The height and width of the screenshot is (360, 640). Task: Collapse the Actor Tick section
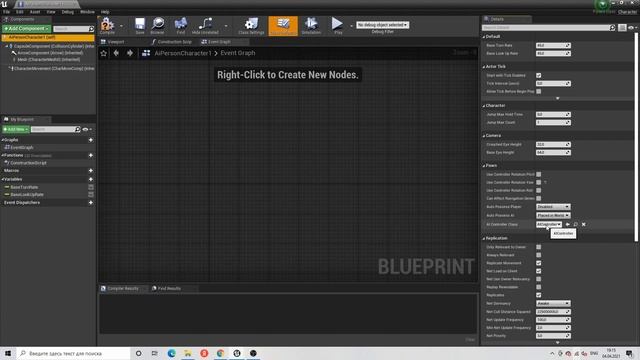484,67
